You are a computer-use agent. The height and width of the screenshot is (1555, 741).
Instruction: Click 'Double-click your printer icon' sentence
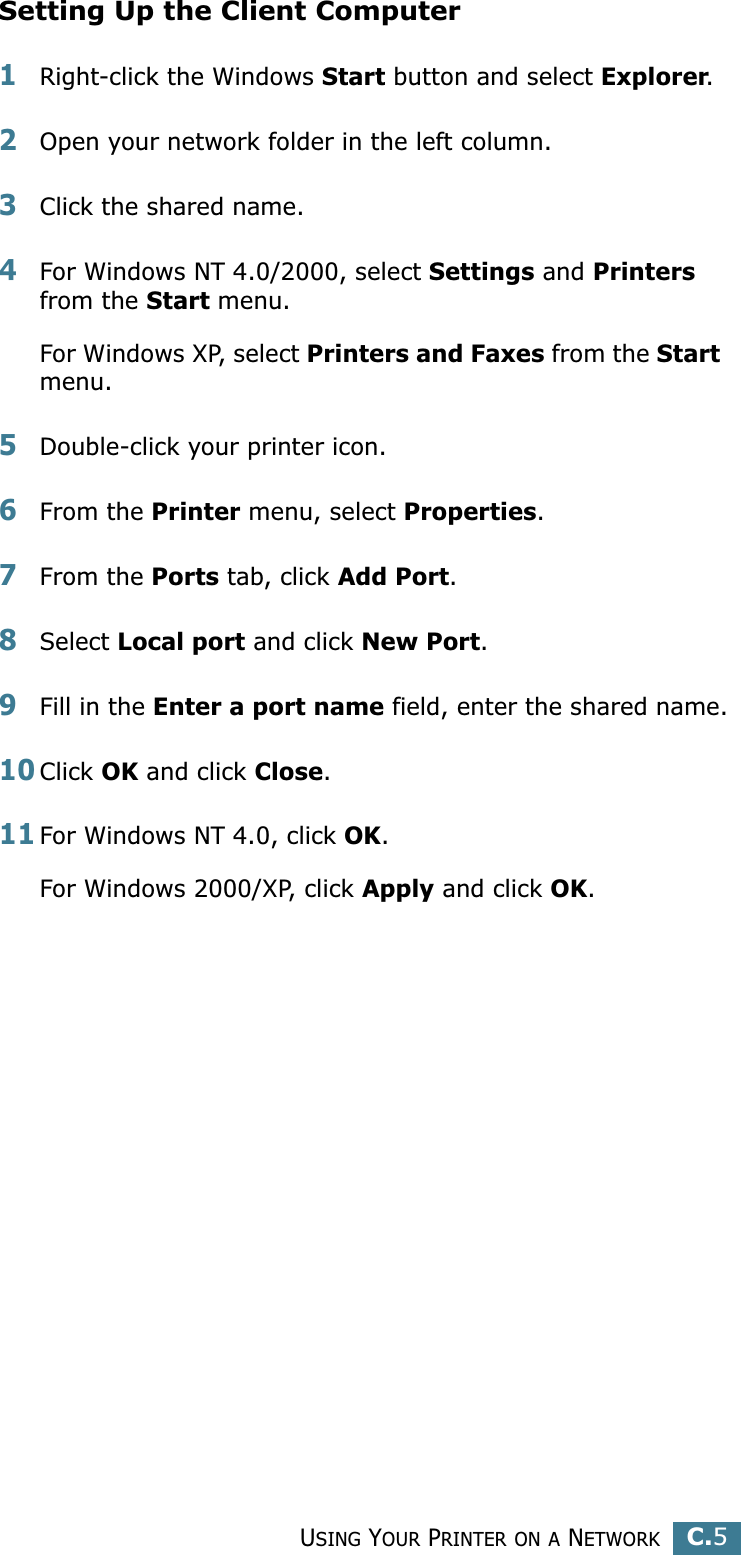click(213, 447)
